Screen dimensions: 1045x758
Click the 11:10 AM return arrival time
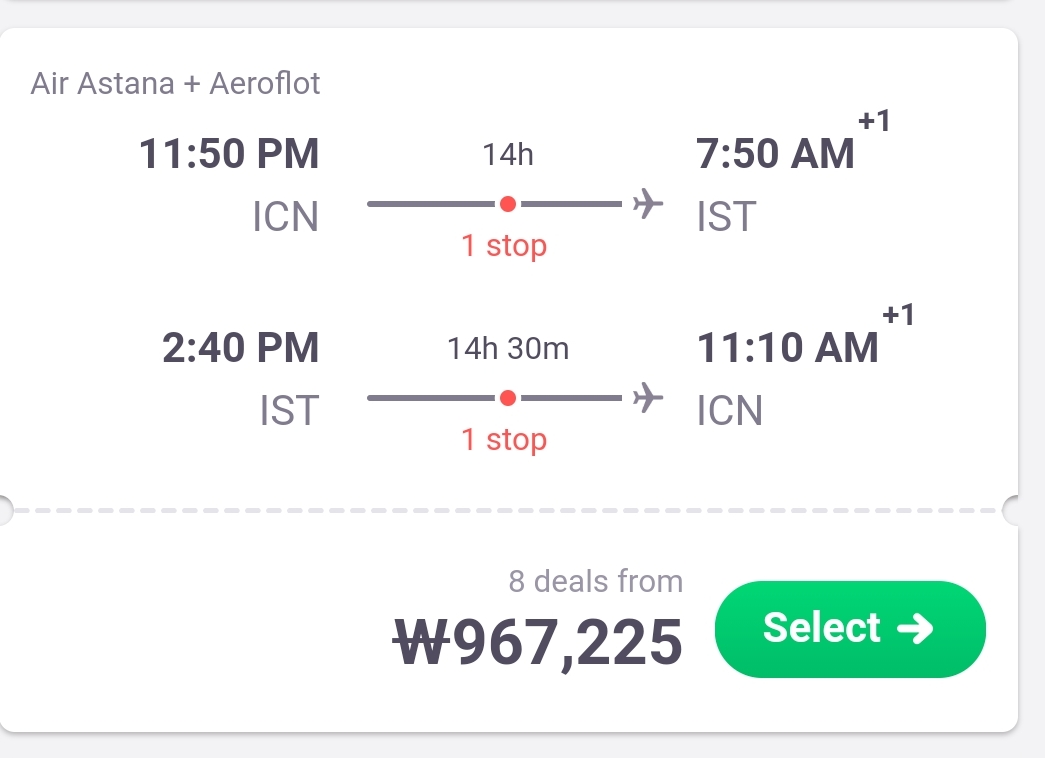point(787,348)
